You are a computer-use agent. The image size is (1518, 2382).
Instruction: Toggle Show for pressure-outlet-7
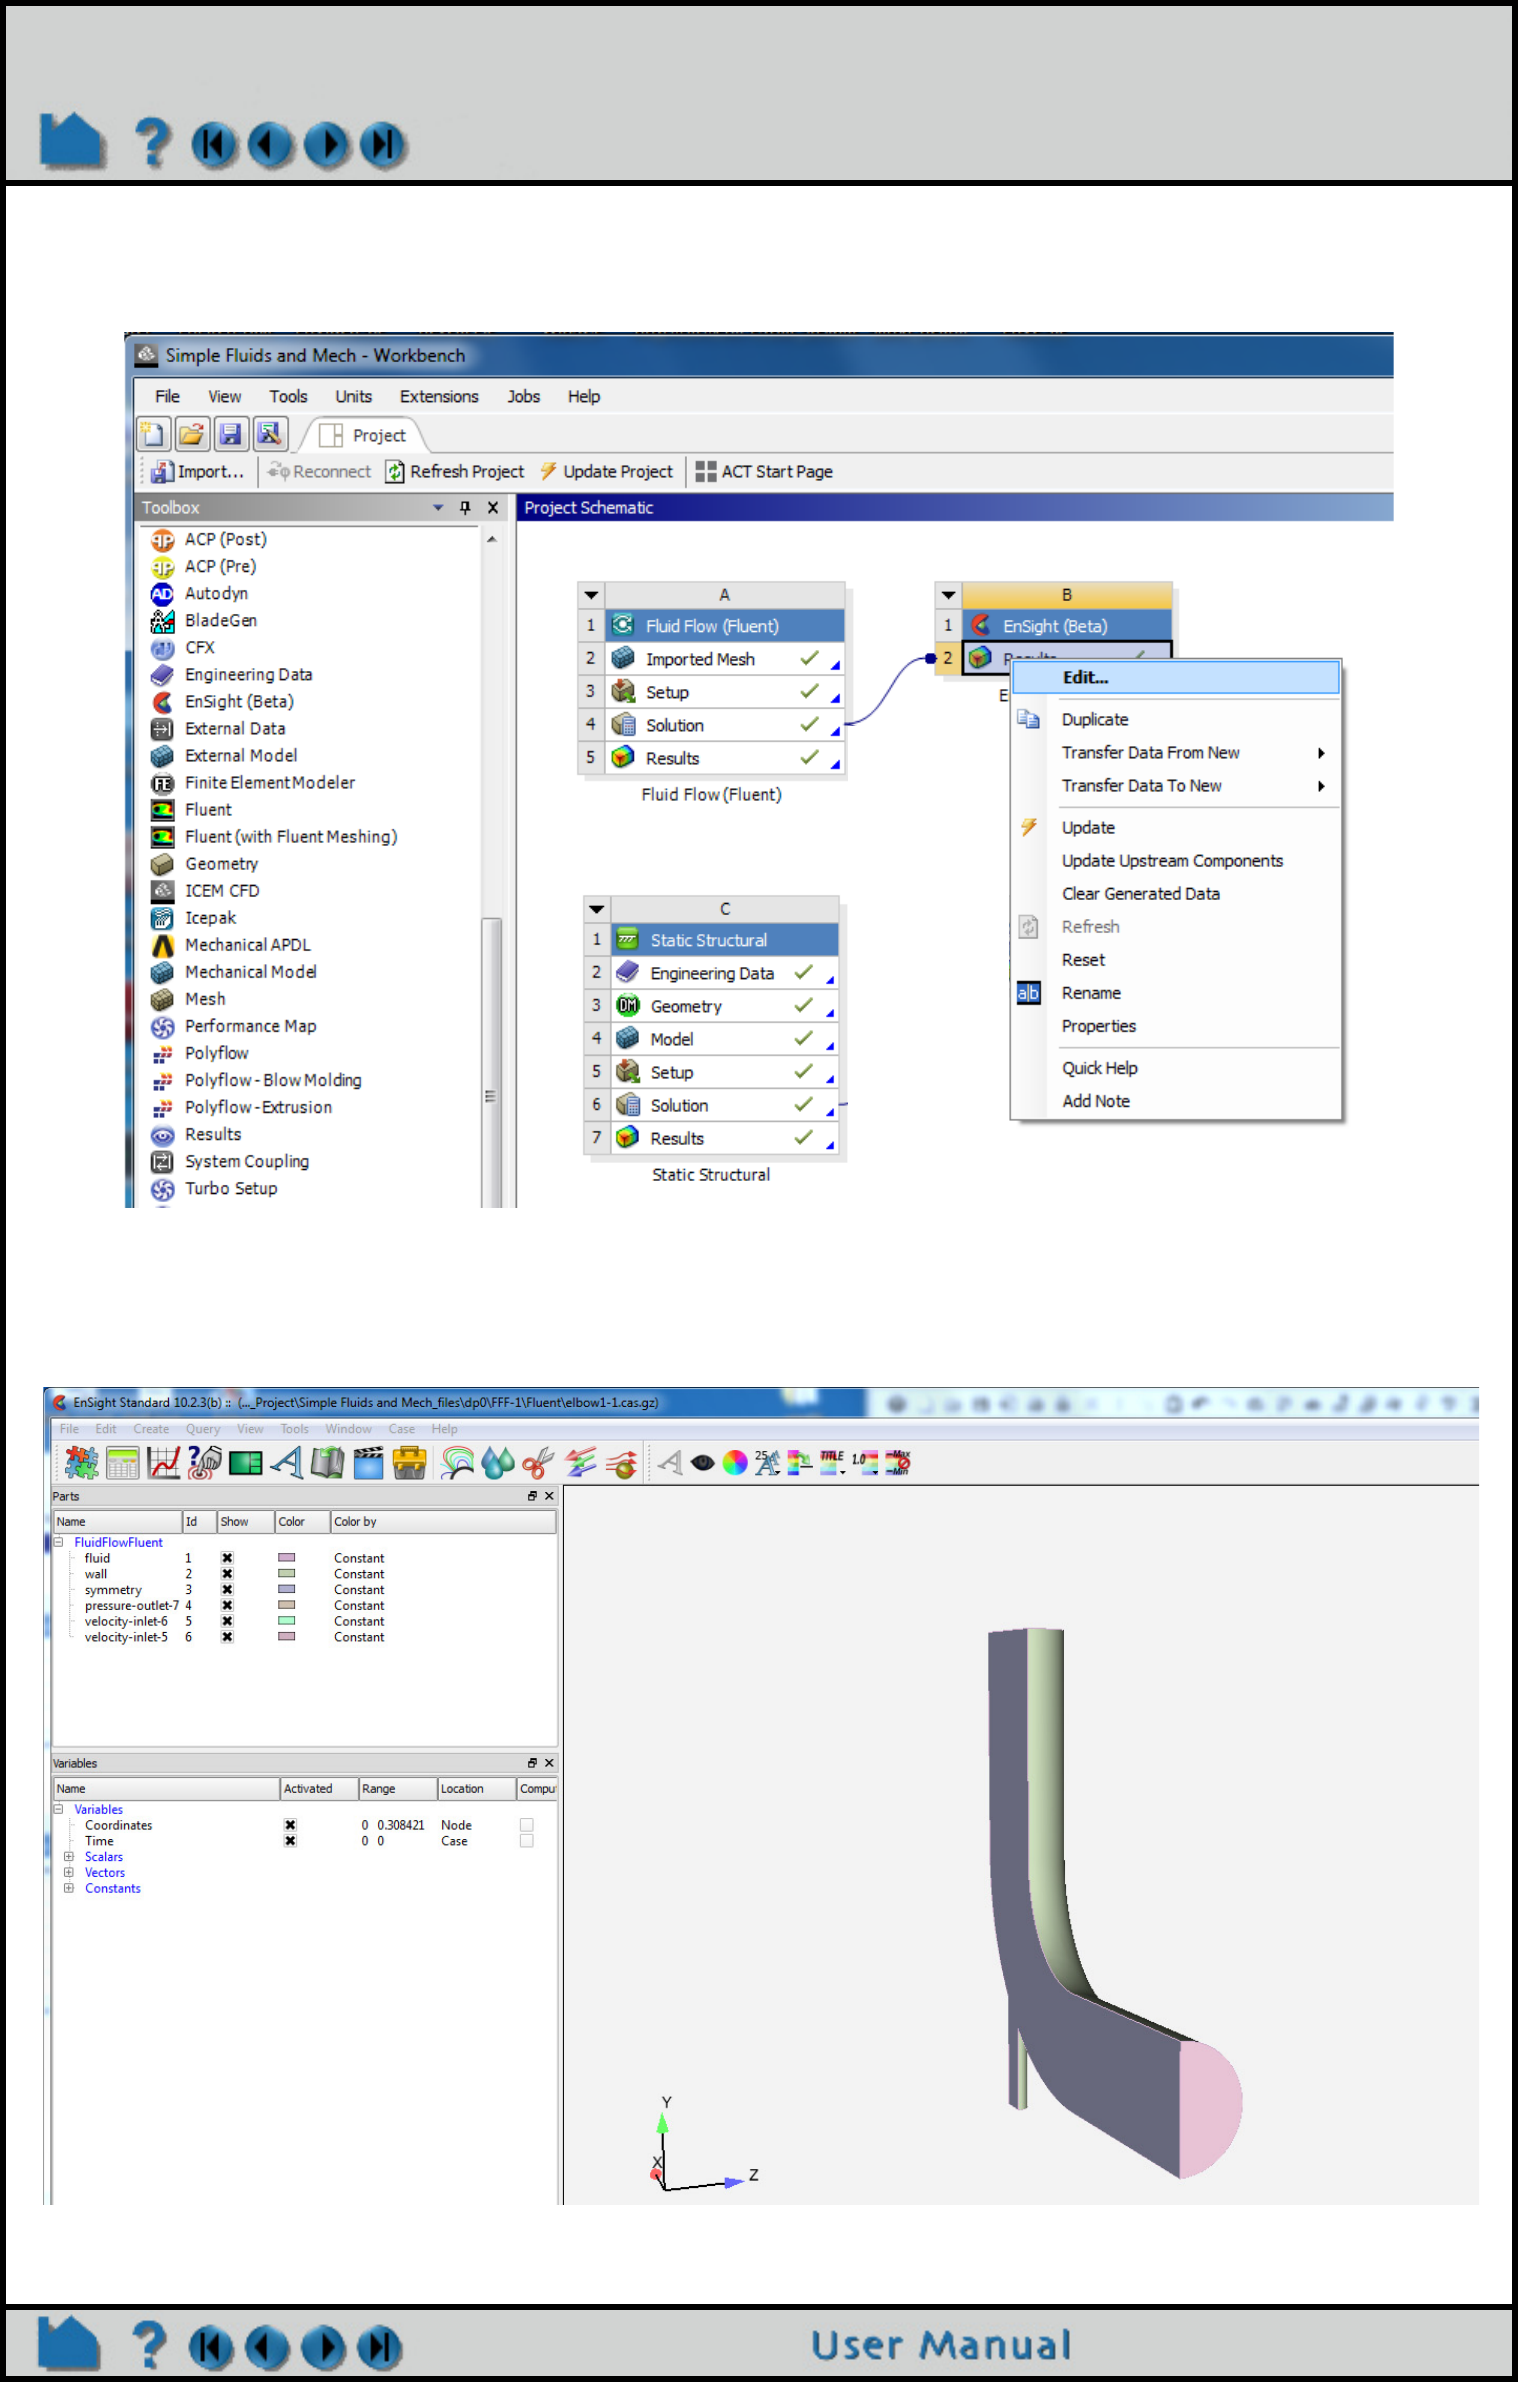tap(227, 1606)
